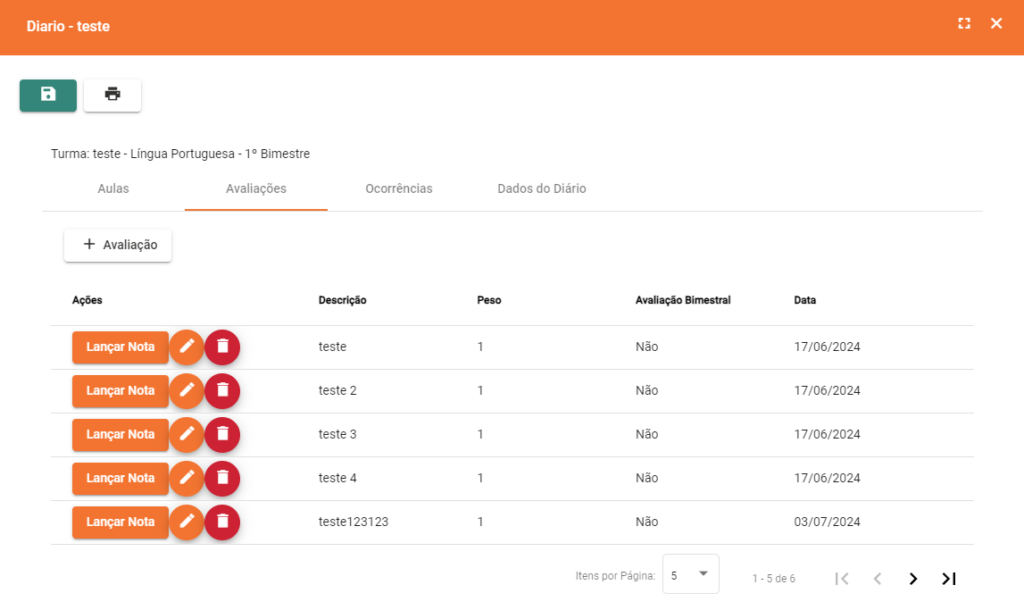Click the Descrição column header
1024x610 pixels.
tap(342, 300)
